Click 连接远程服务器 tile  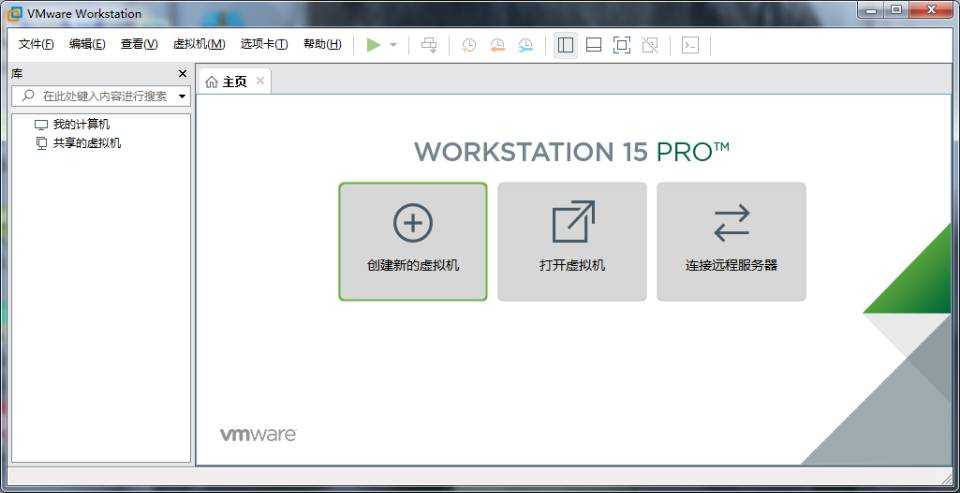[732, 241]
